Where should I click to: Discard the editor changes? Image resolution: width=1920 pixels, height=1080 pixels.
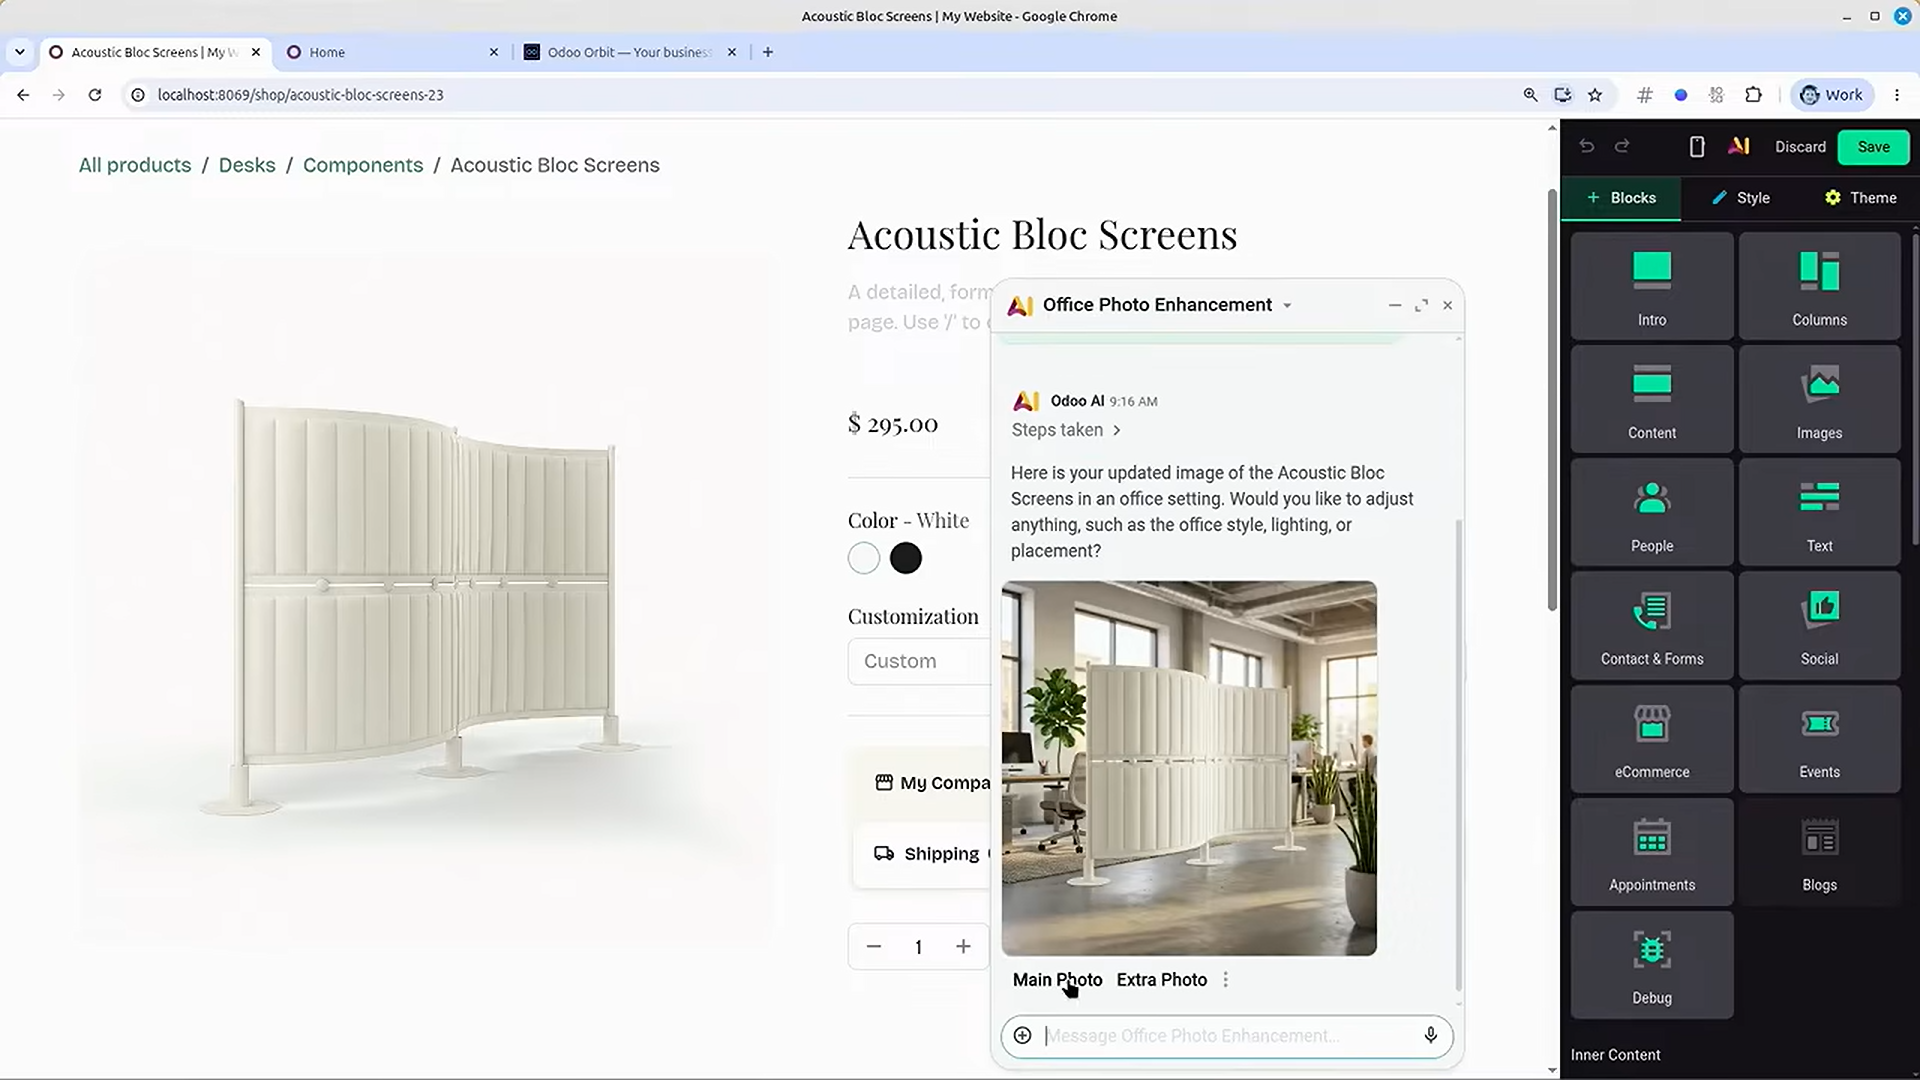(1800, 147)
